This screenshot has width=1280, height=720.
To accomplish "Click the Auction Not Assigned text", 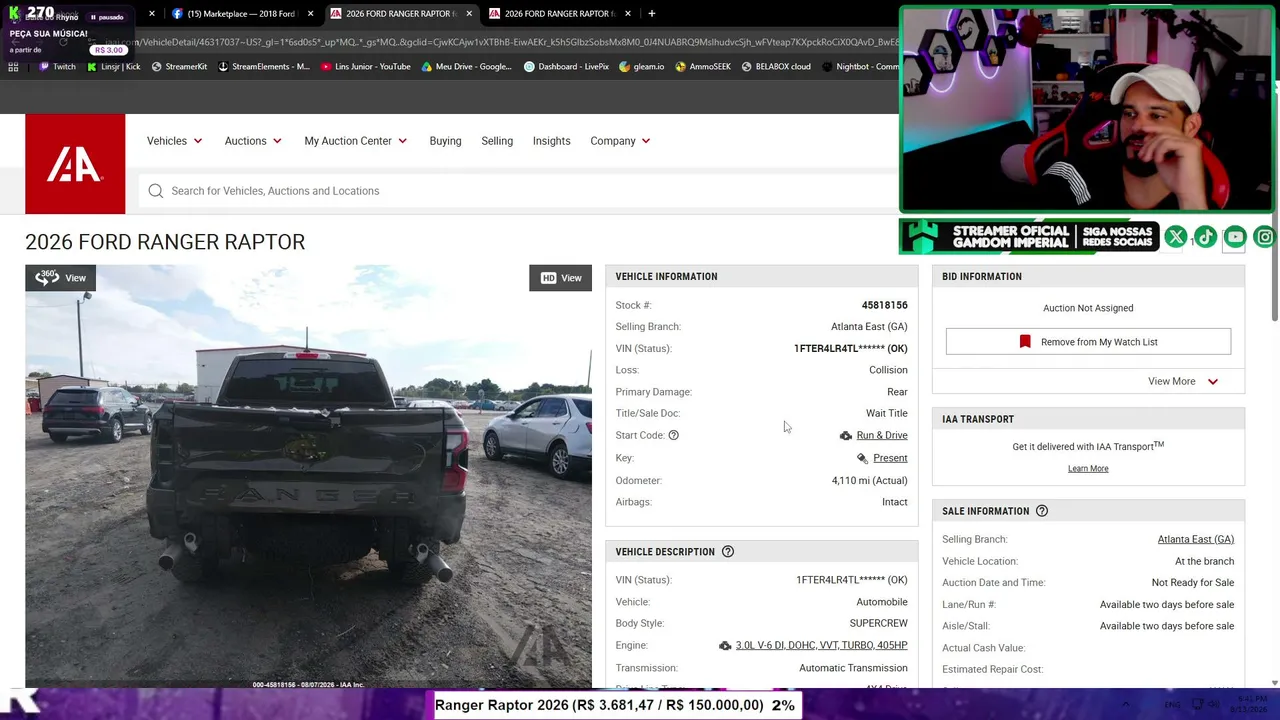I will (1088, 308).
